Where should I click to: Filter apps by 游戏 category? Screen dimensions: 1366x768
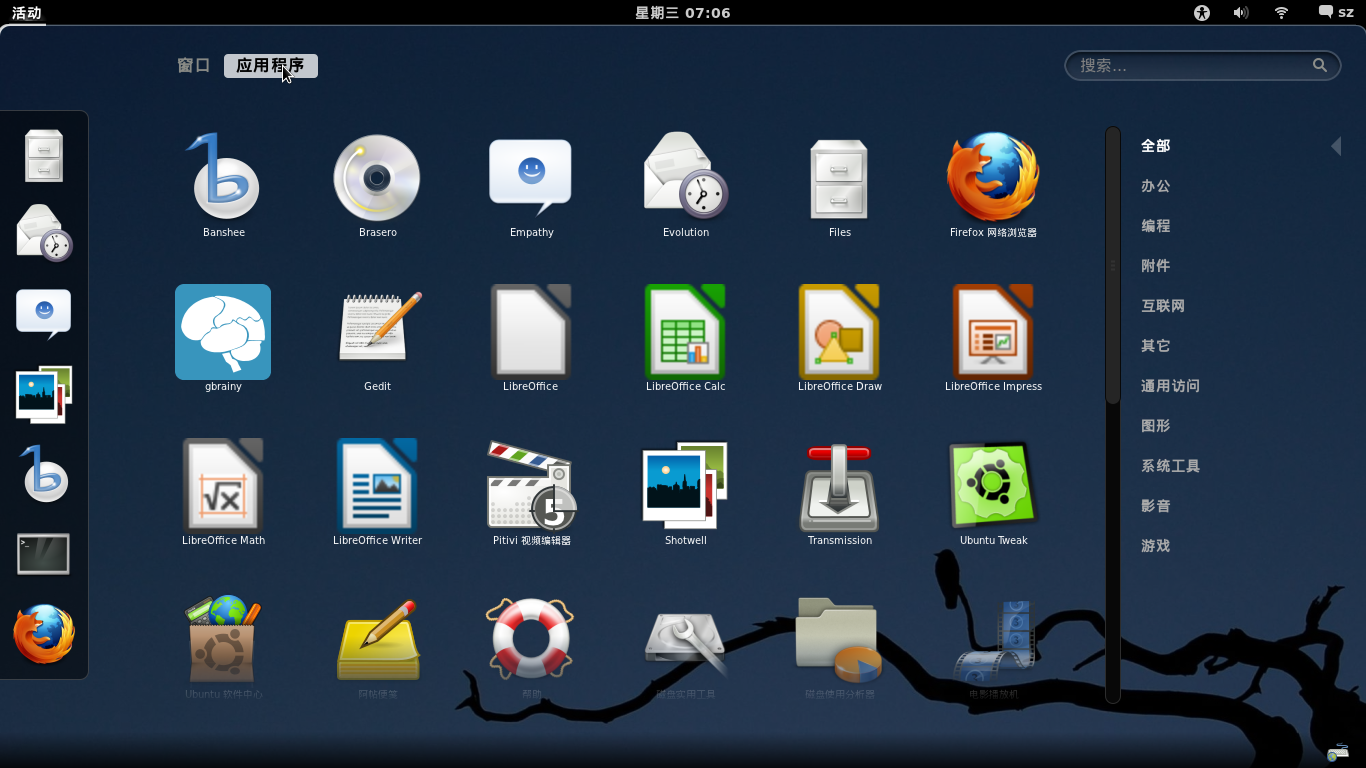(1156, 546)
